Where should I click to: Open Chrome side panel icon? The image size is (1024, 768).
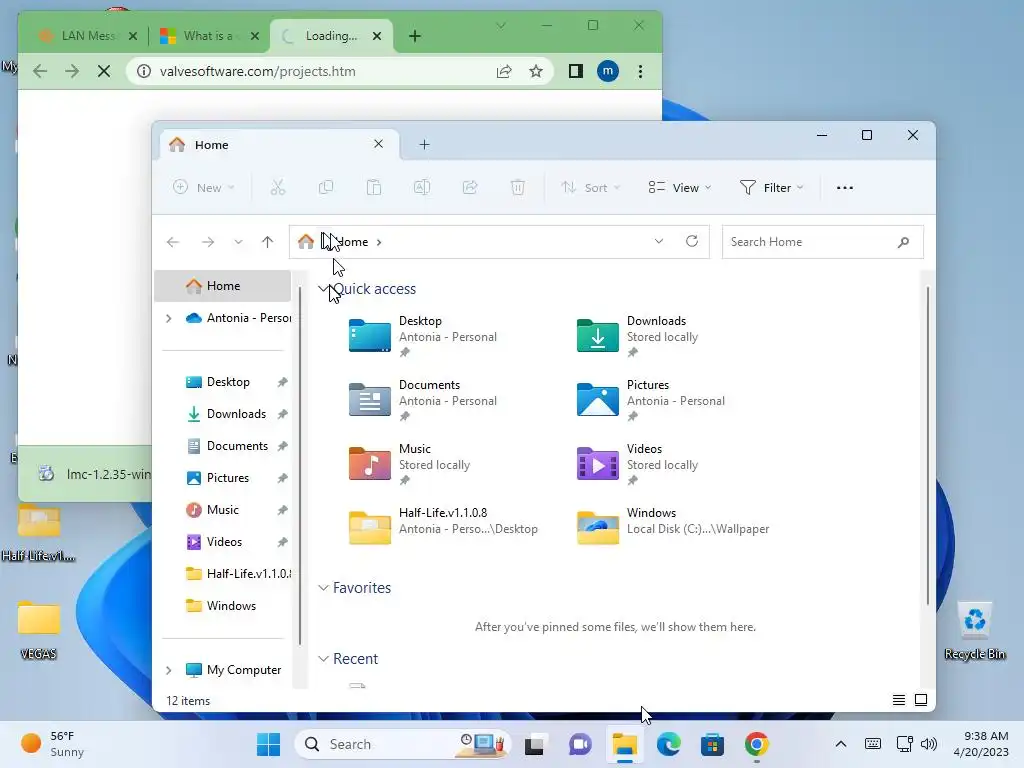[x=575, y=71]
